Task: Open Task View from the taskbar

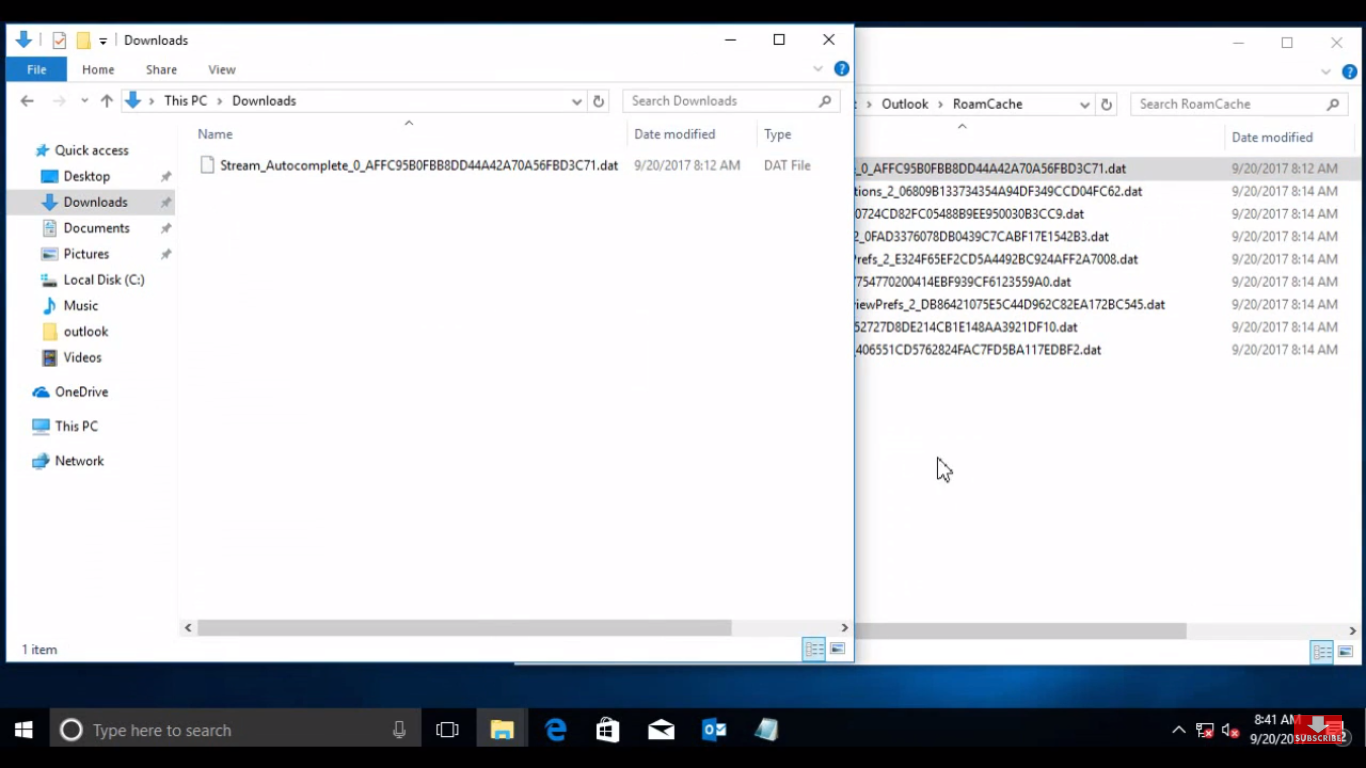Action: tap(447, 730)
